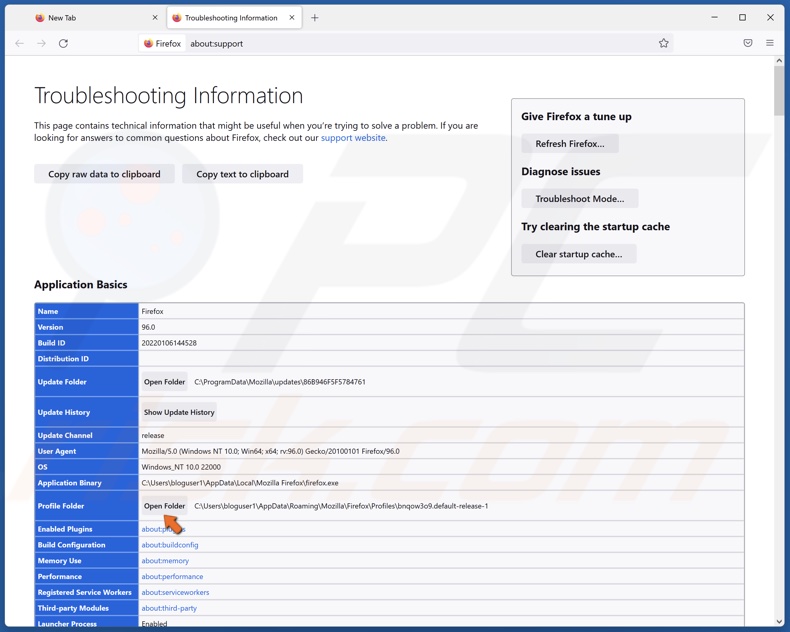Click Copy raw data to clipboard
The width and height of the screenshot is (790, 632).
[x=104, y=174]
